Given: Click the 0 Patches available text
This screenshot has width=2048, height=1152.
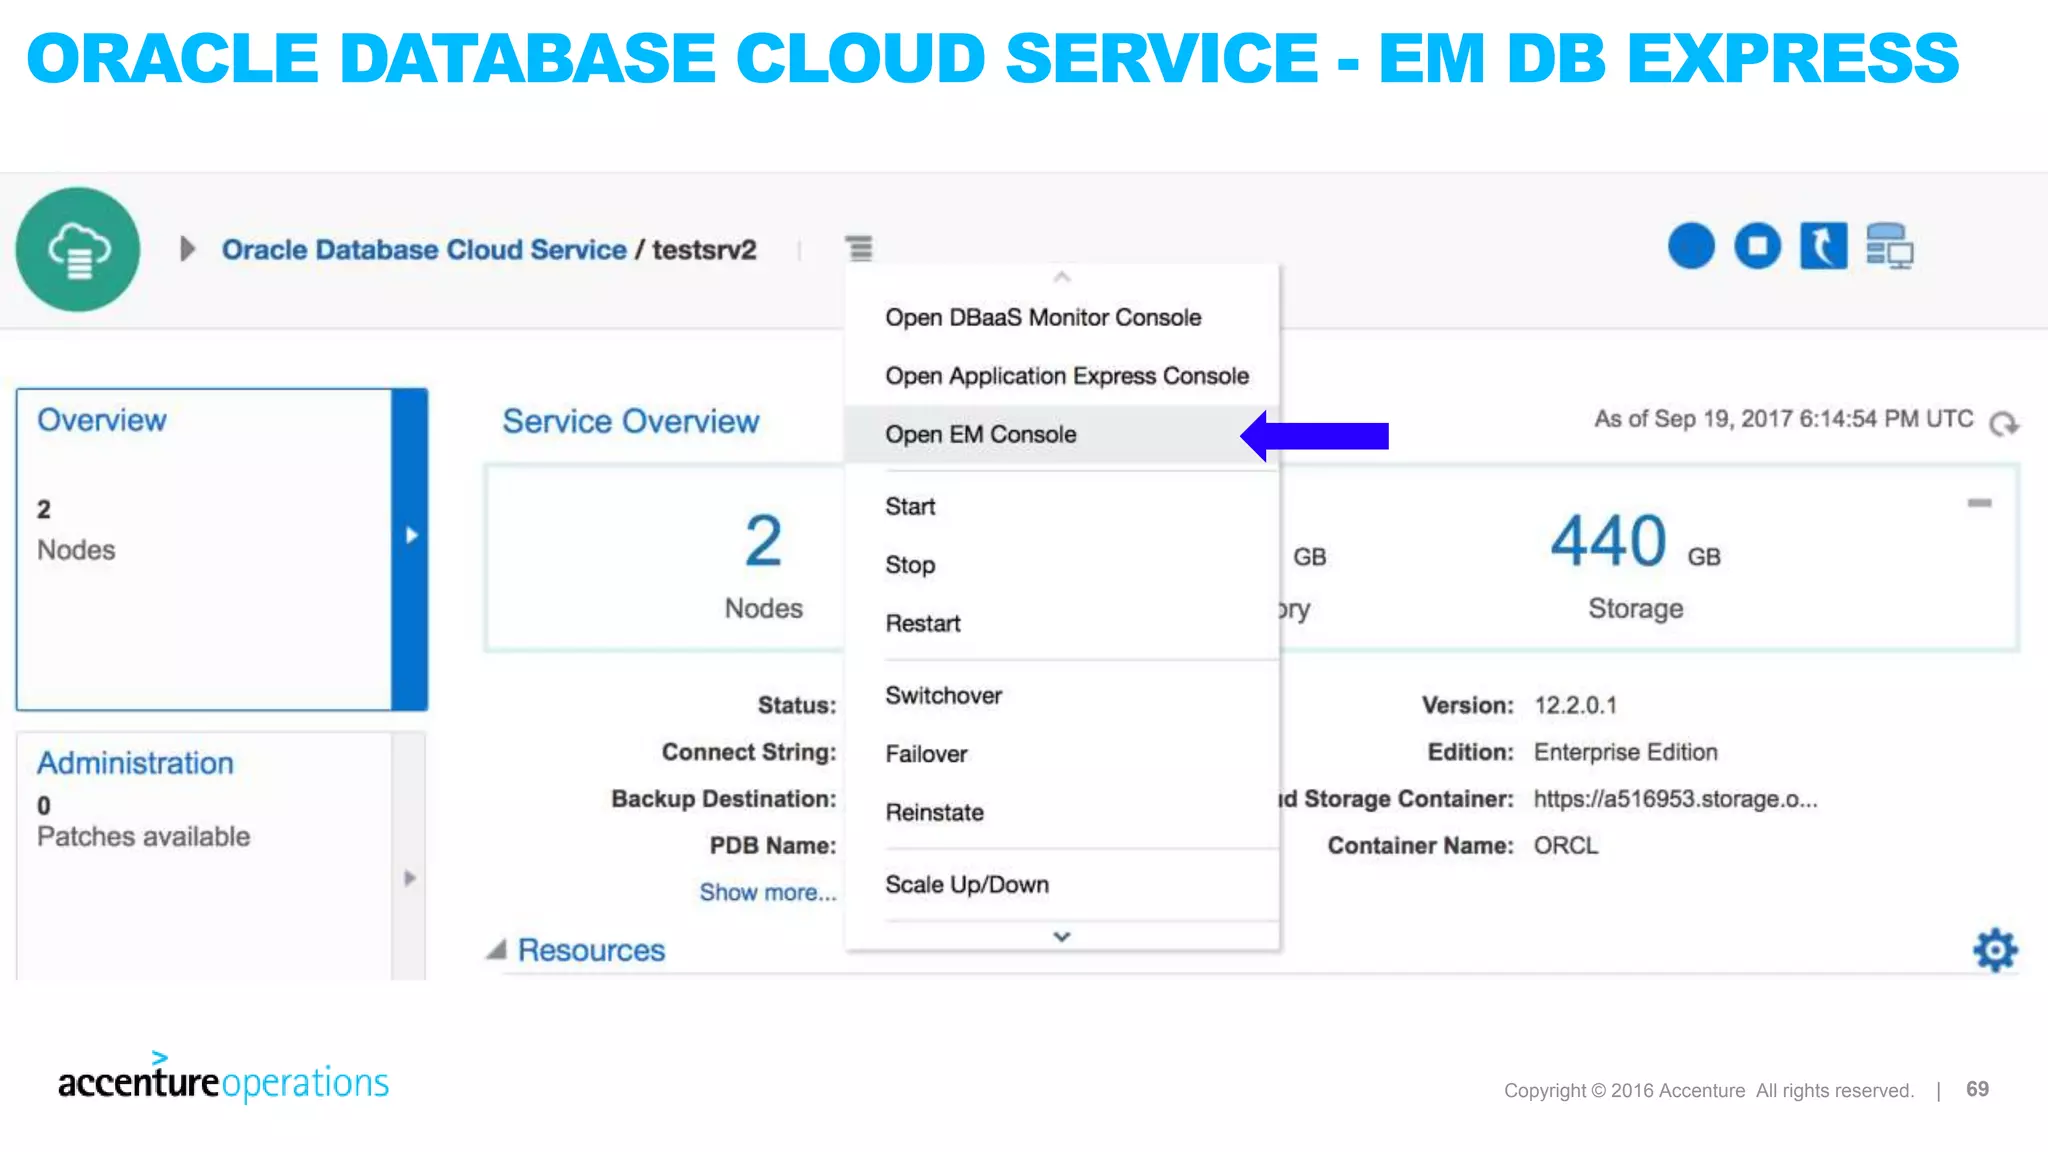Looking at the screenshot, I should (x=143, y=821).
